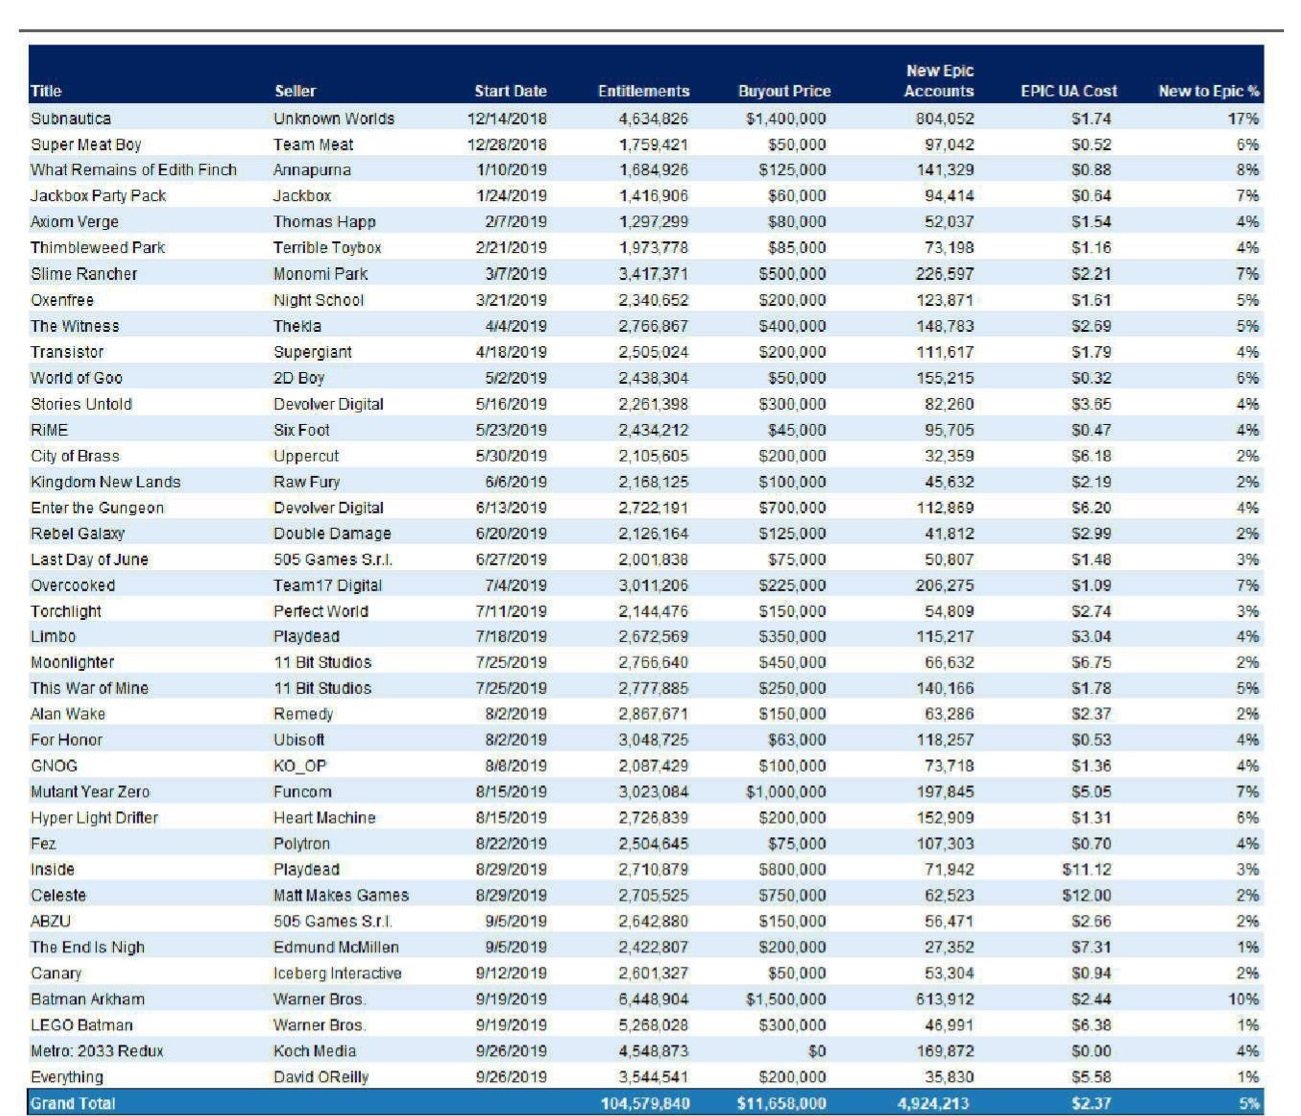Image resolution: width=1301 pixels, height=1116 pixels.
Task: Click the $1,400,000 buyout price cell
Action: tap(786, 118)
